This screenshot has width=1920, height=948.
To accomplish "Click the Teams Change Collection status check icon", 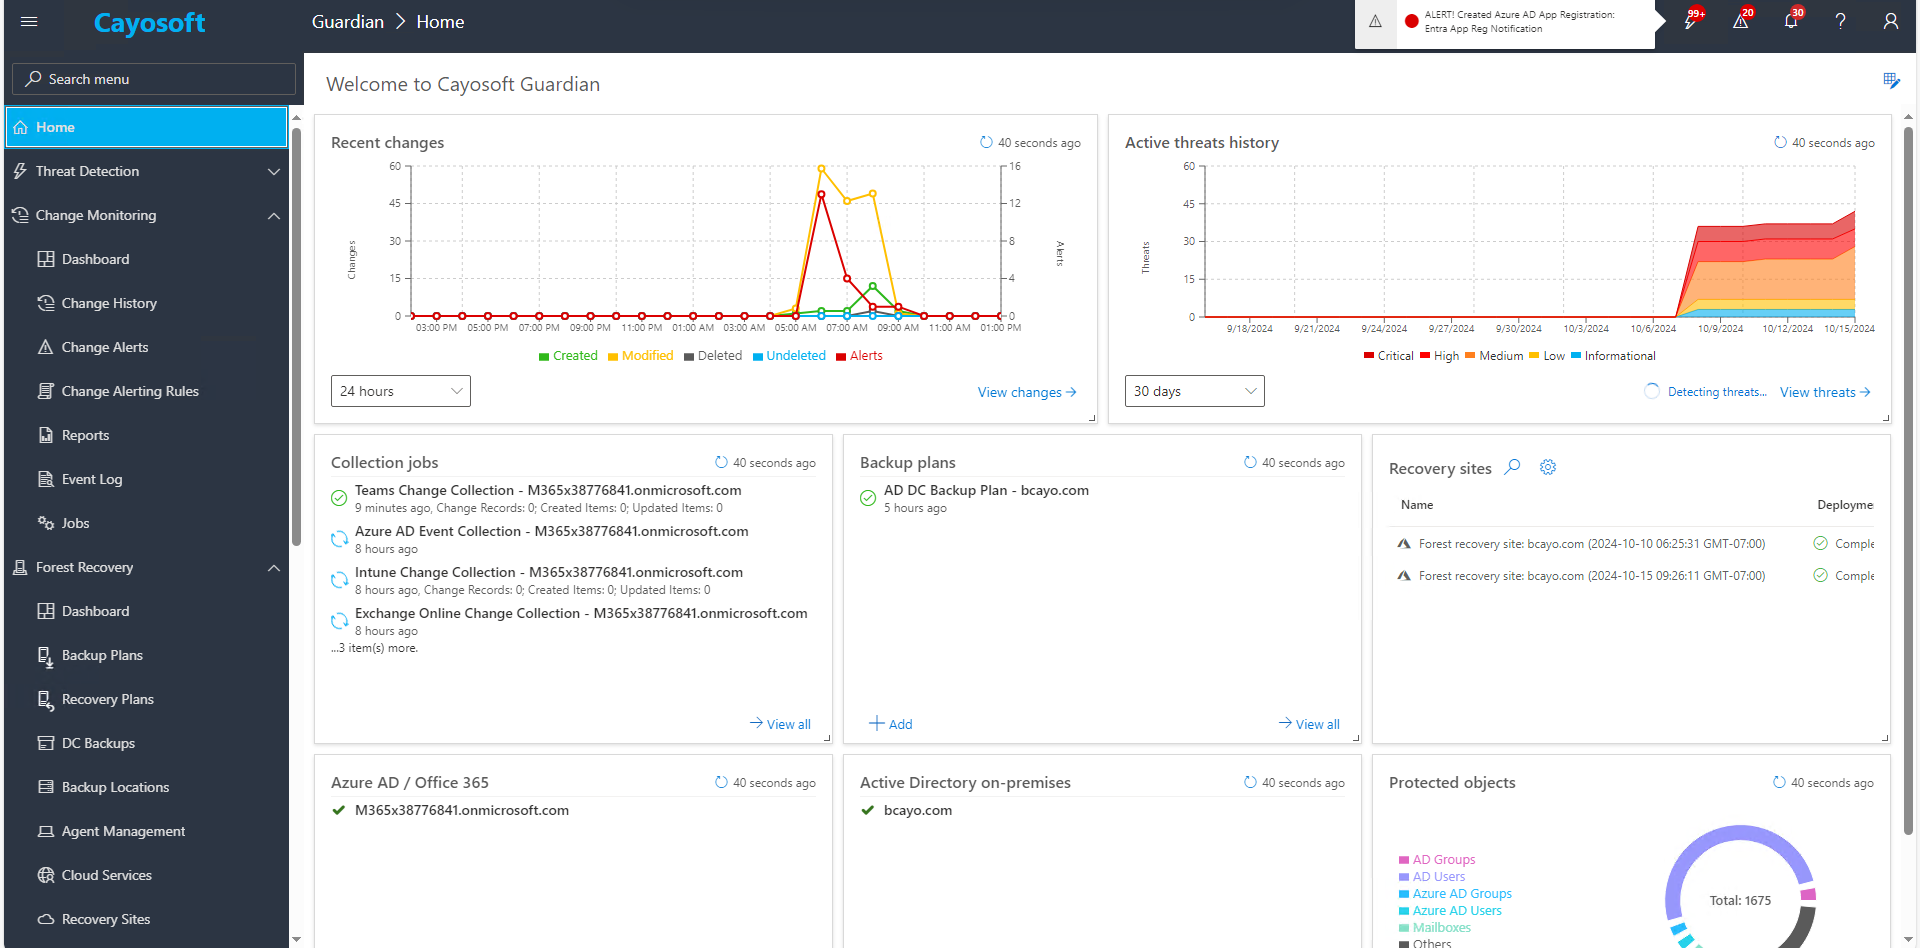I will click(x=339, y=498).
